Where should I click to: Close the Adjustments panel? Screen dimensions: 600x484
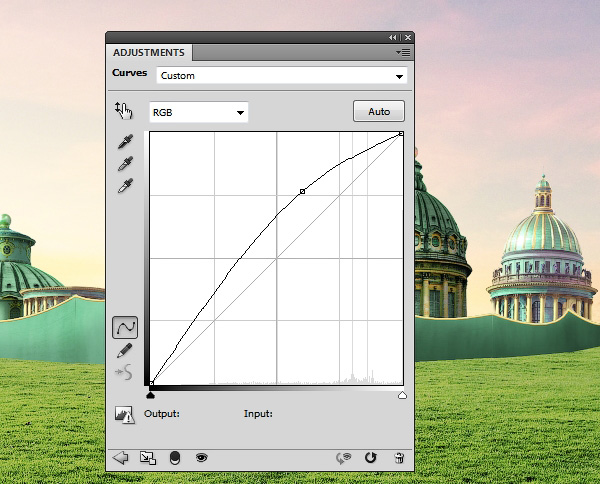[408, 37]
